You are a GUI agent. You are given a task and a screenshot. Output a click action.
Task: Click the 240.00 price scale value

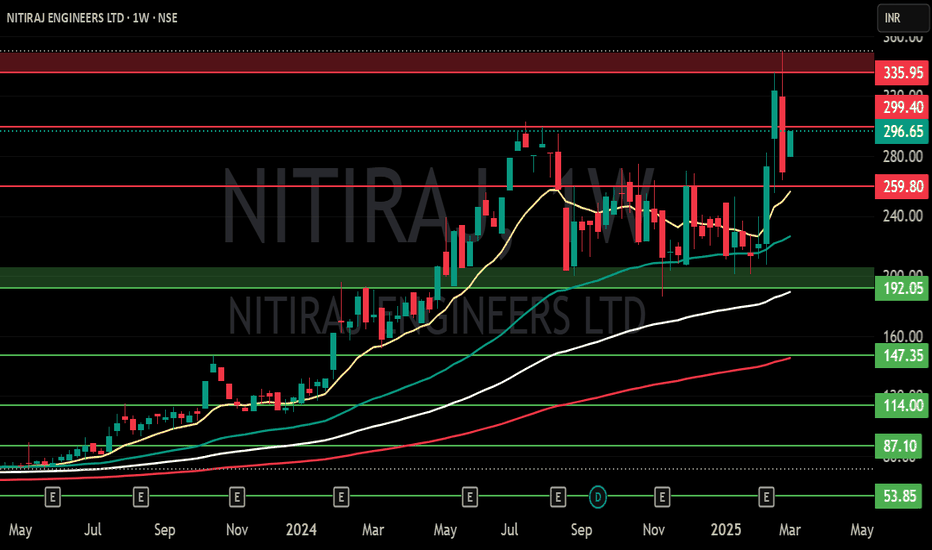coord(903,216)
